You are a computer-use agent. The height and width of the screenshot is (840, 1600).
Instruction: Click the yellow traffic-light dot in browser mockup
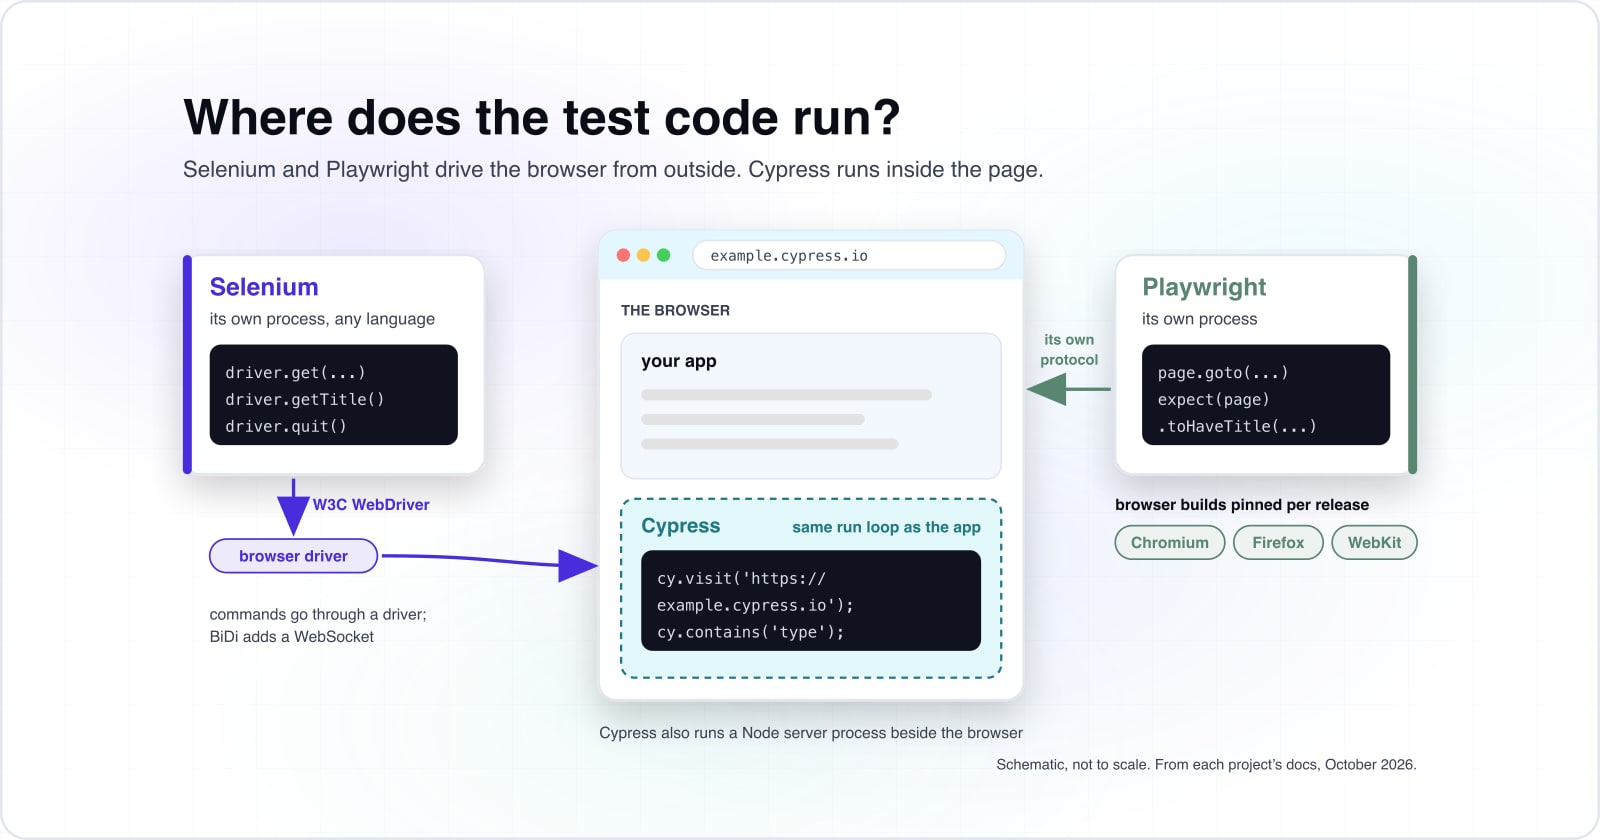[643, 255]
